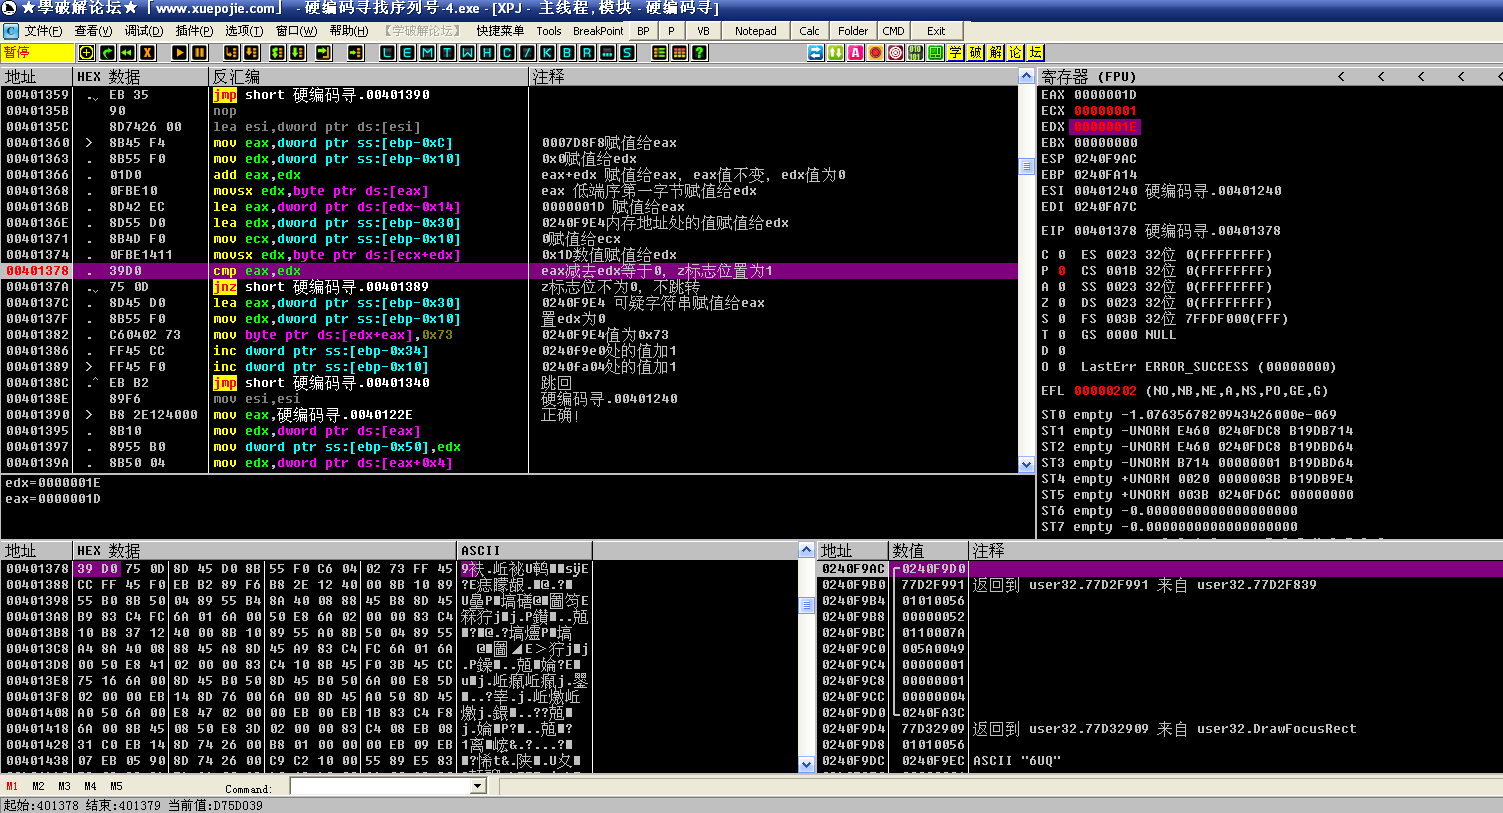Click the Notepad quick-launch button
This screenshot has width=1503, height=813.
(x=756, y=31)
